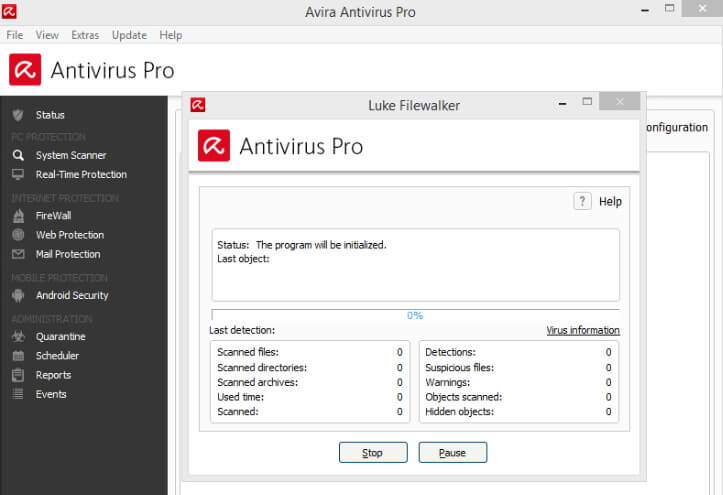Open the Virus information link

pyautogui.click(x=583, y=330)
